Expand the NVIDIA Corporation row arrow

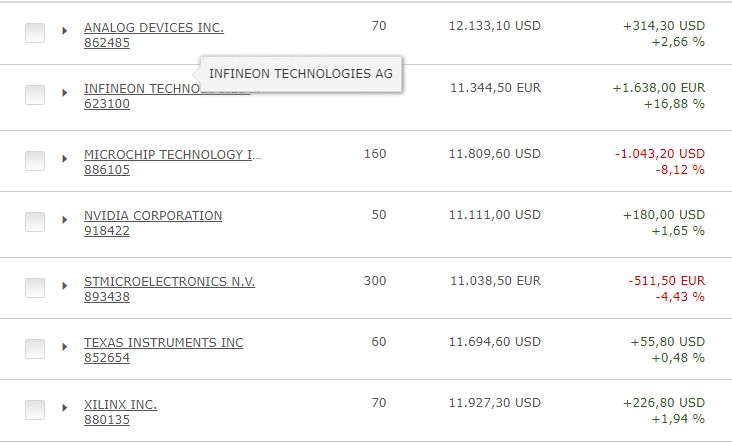(x=65, y=222)
